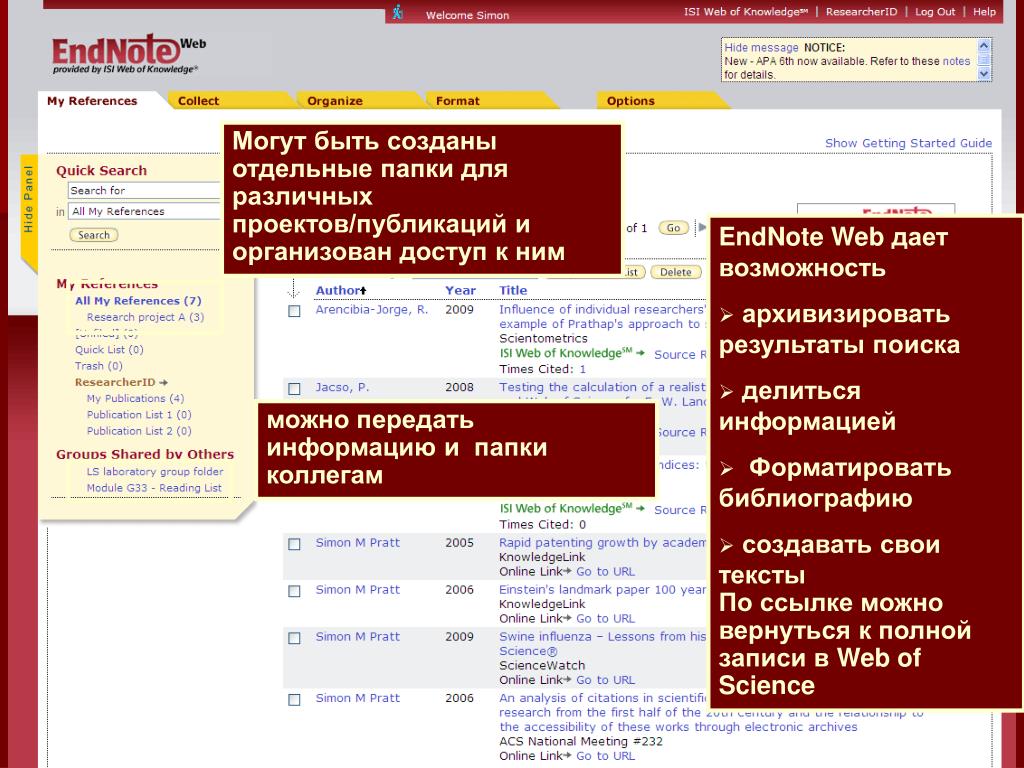Open Show Getting Started Guide

[x=908, y=143]
